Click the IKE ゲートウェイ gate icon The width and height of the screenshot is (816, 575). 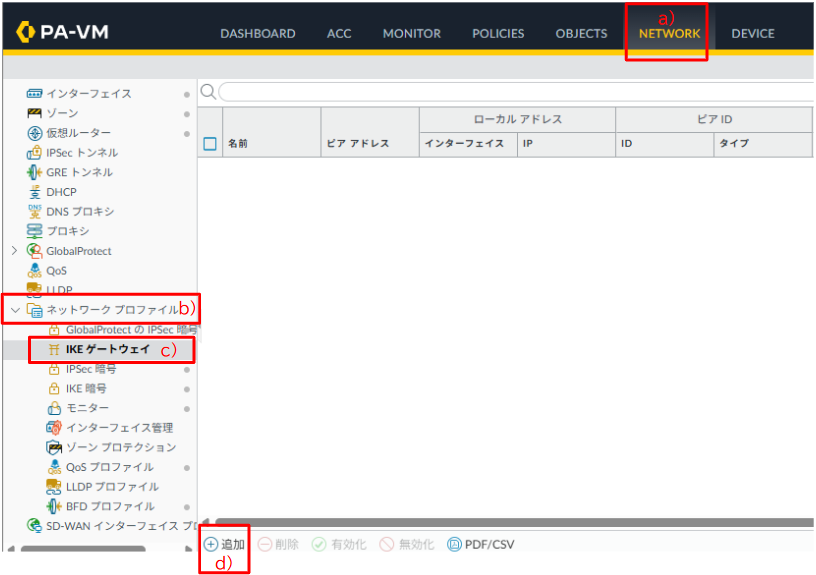[54, 349]
